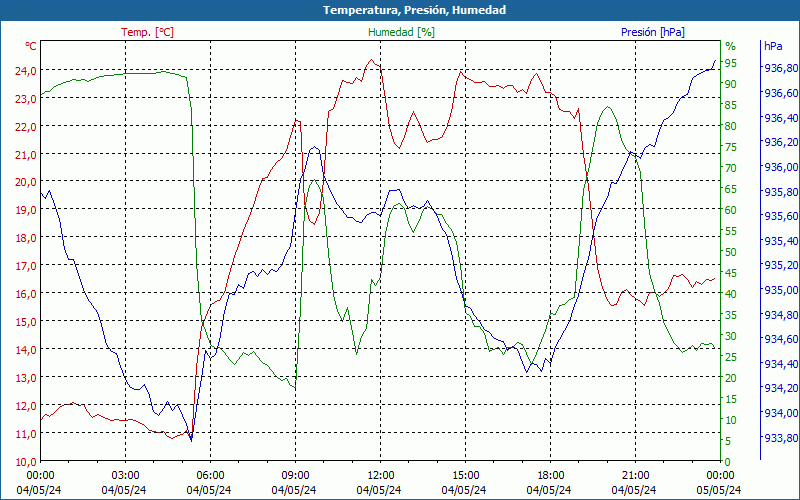
Task: Click humidity axis value 70
Action: (731, 168)
